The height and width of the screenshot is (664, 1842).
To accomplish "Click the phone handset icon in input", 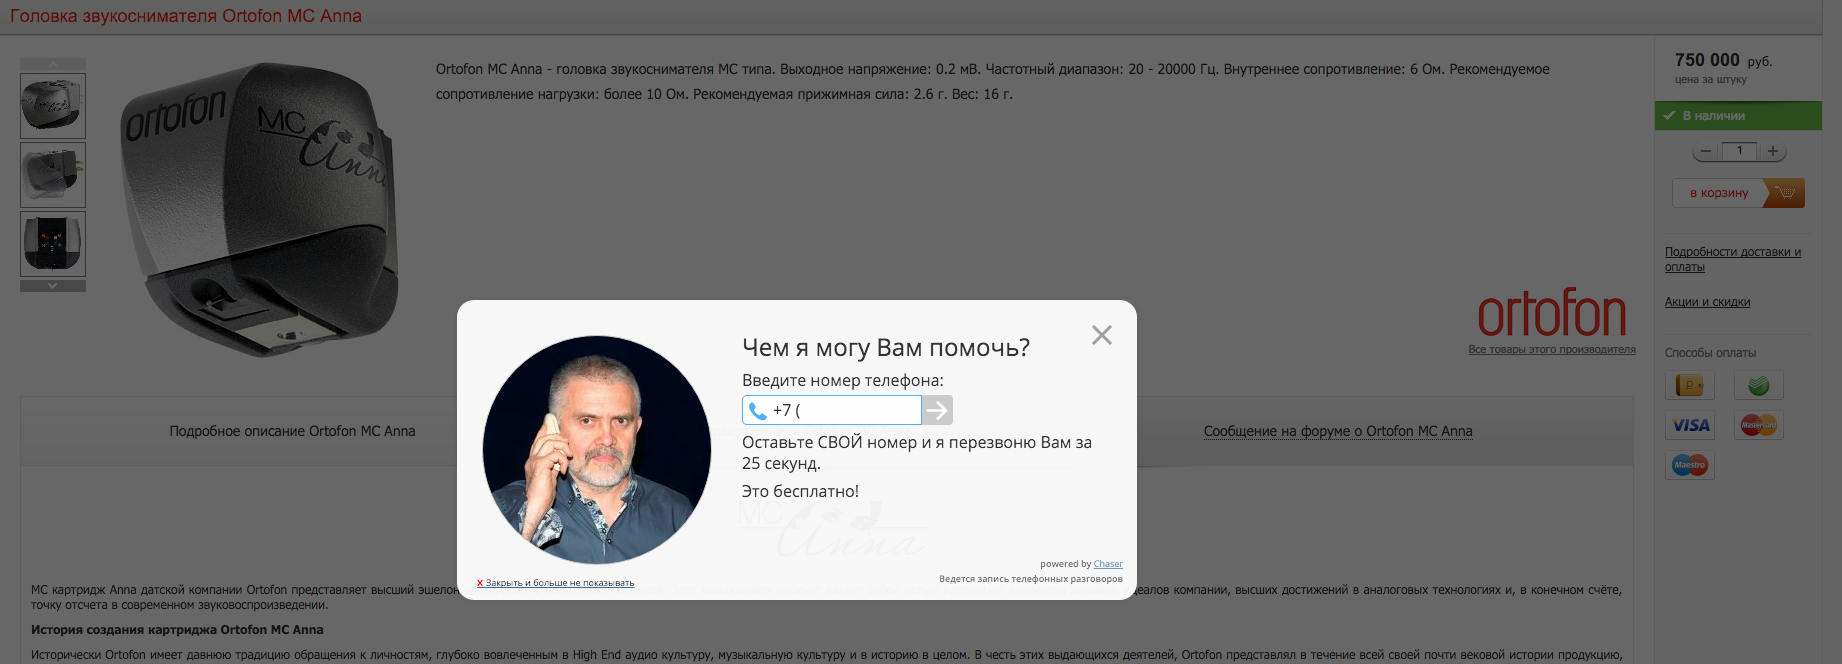I will pyautogui.click(x=758, y=410).
